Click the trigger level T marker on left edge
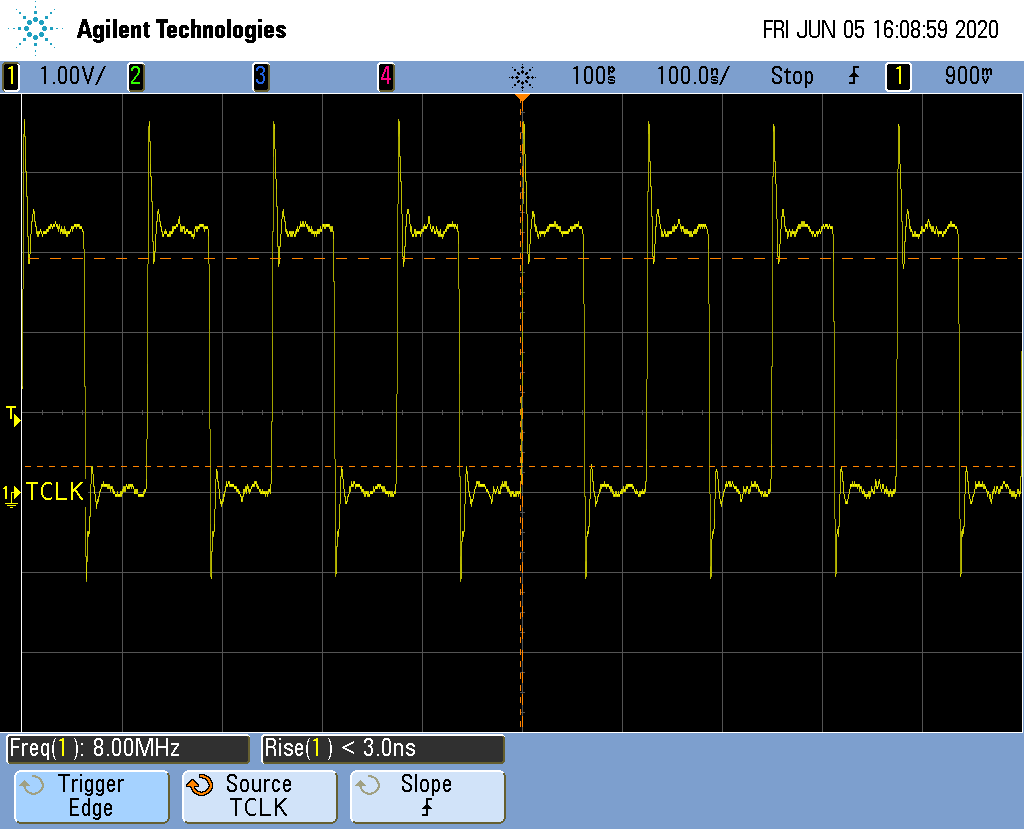Viewport: 1024px width, 829px height. pos(12,414)
